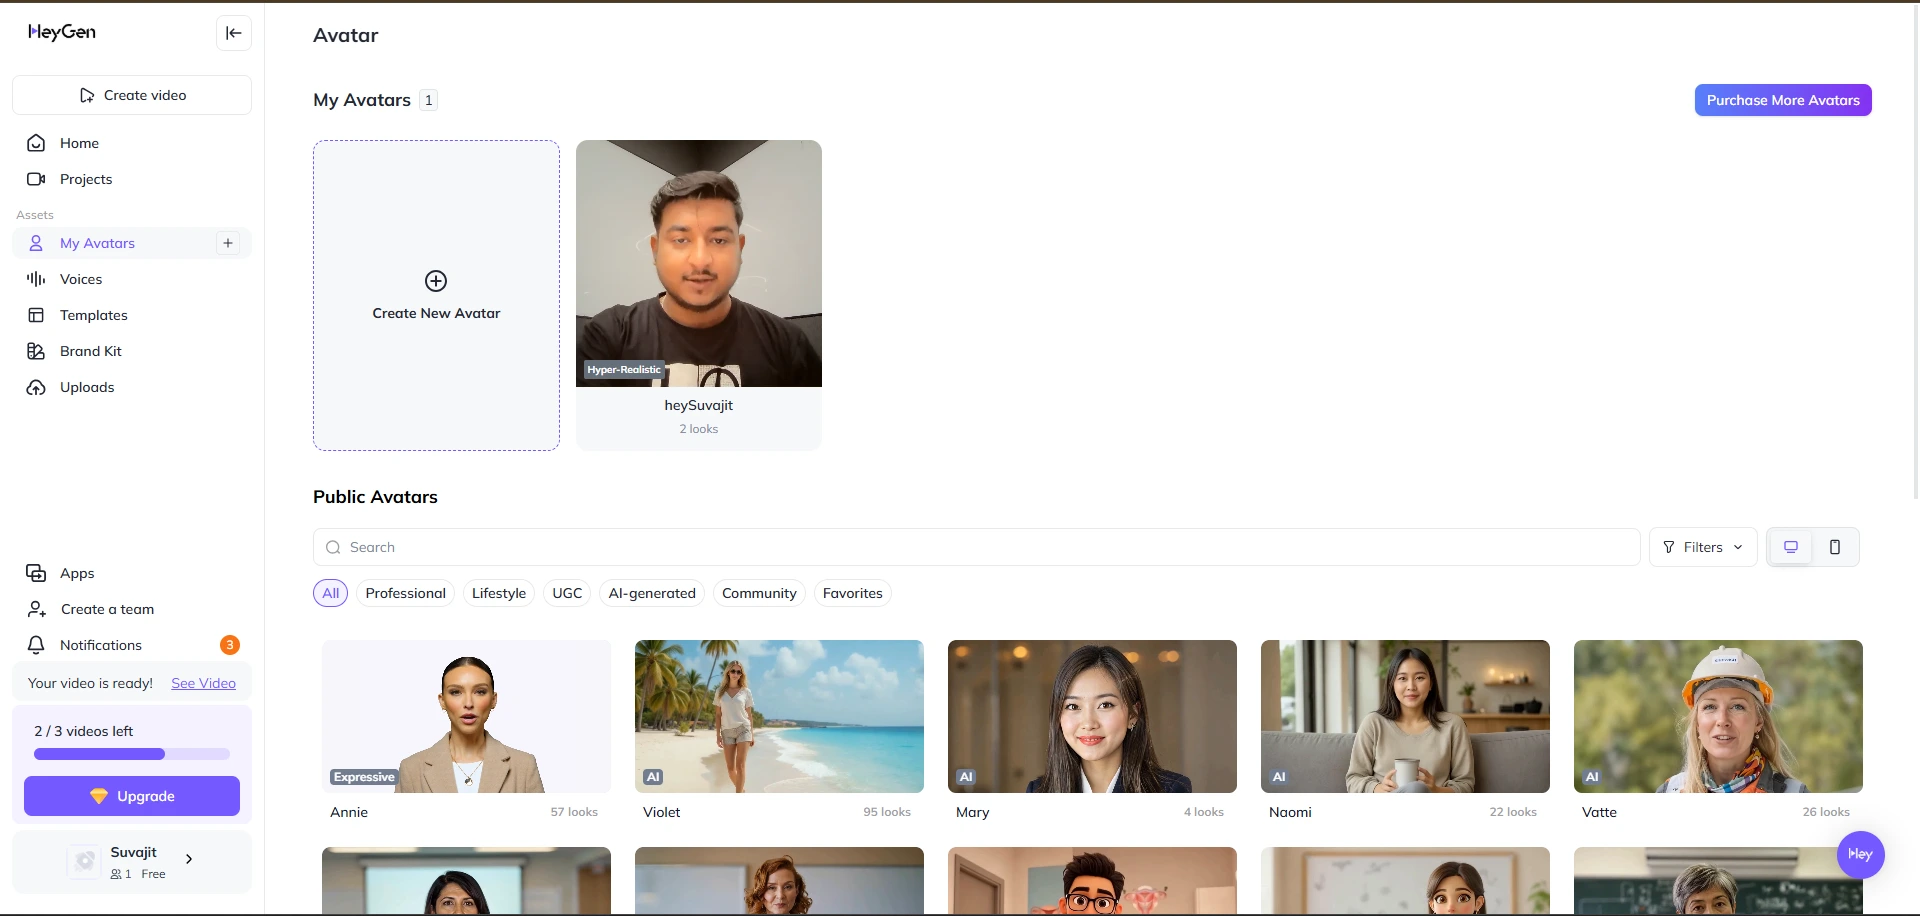Click the orange notification count badge
Image resolution: width=1920 pixels, height=916 pixels.
230,645
